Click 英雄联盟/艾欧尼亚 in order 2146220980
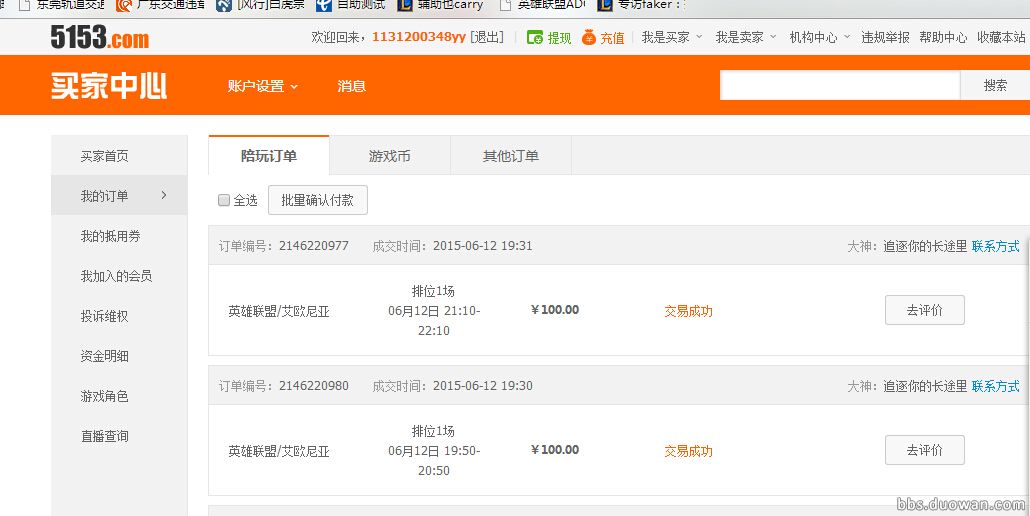This screenshot has height=516, width=1030. click(279, 451)
